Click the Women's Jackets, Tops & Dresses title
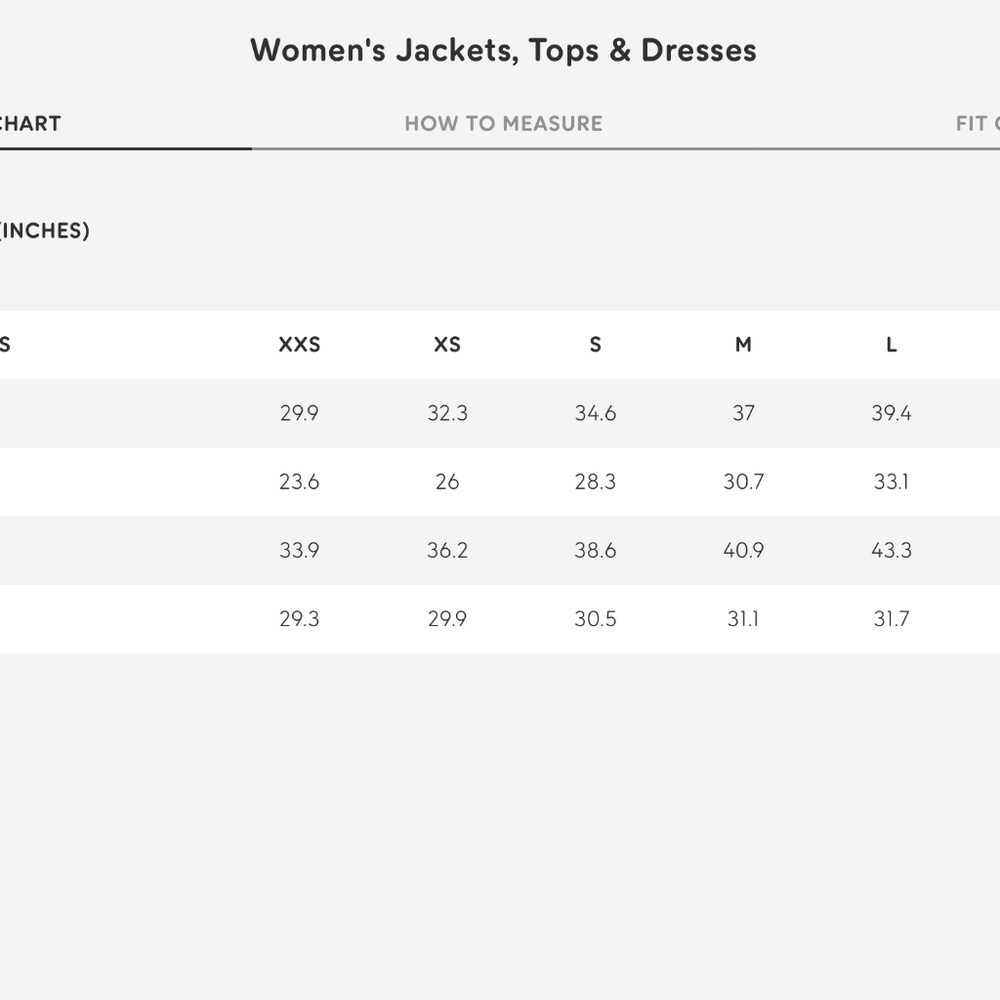Viewport: 1000px width, 1000px height. pos(503,50)
